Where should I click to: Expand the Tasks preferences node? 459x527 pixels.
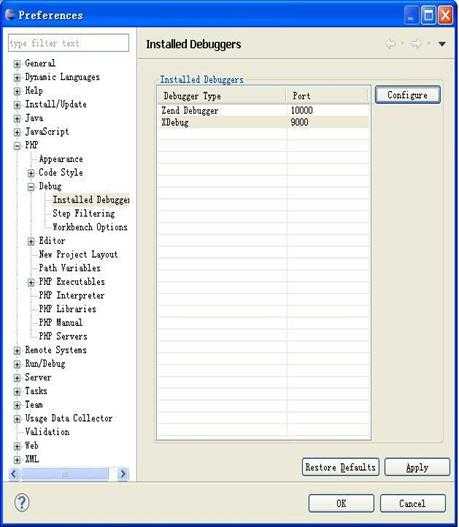pos(17,392)
